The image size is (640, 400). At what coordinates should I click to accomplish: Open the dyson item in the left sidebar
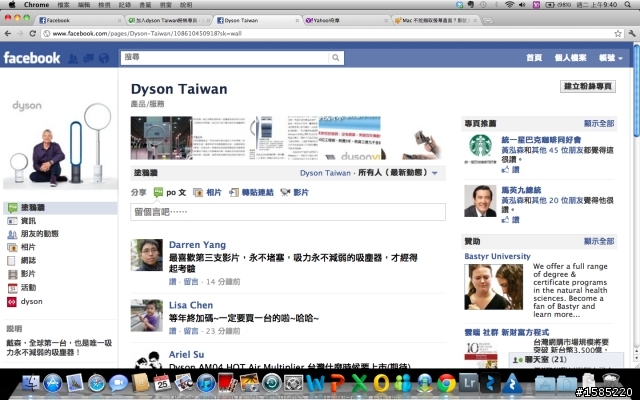click(31, 302)
